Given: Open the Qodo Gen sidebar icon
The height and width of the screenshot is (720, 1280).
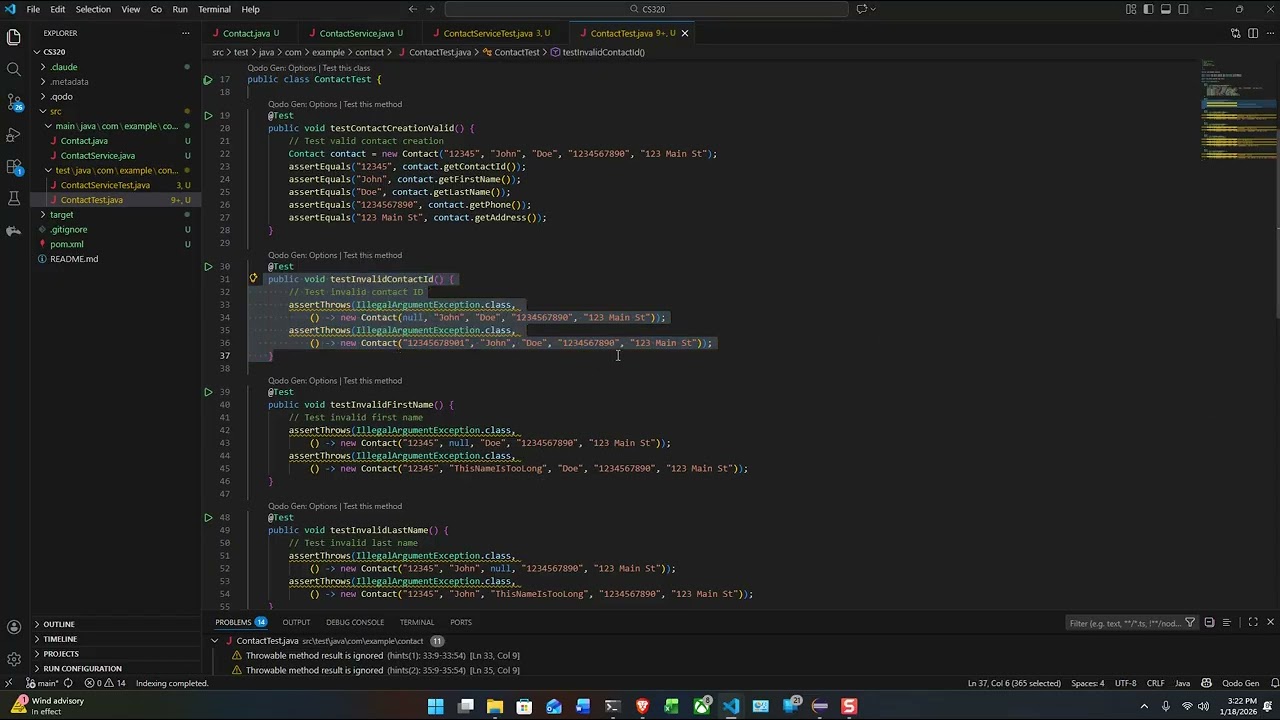Looking at the screenshot, I should (x=14, y=231).
